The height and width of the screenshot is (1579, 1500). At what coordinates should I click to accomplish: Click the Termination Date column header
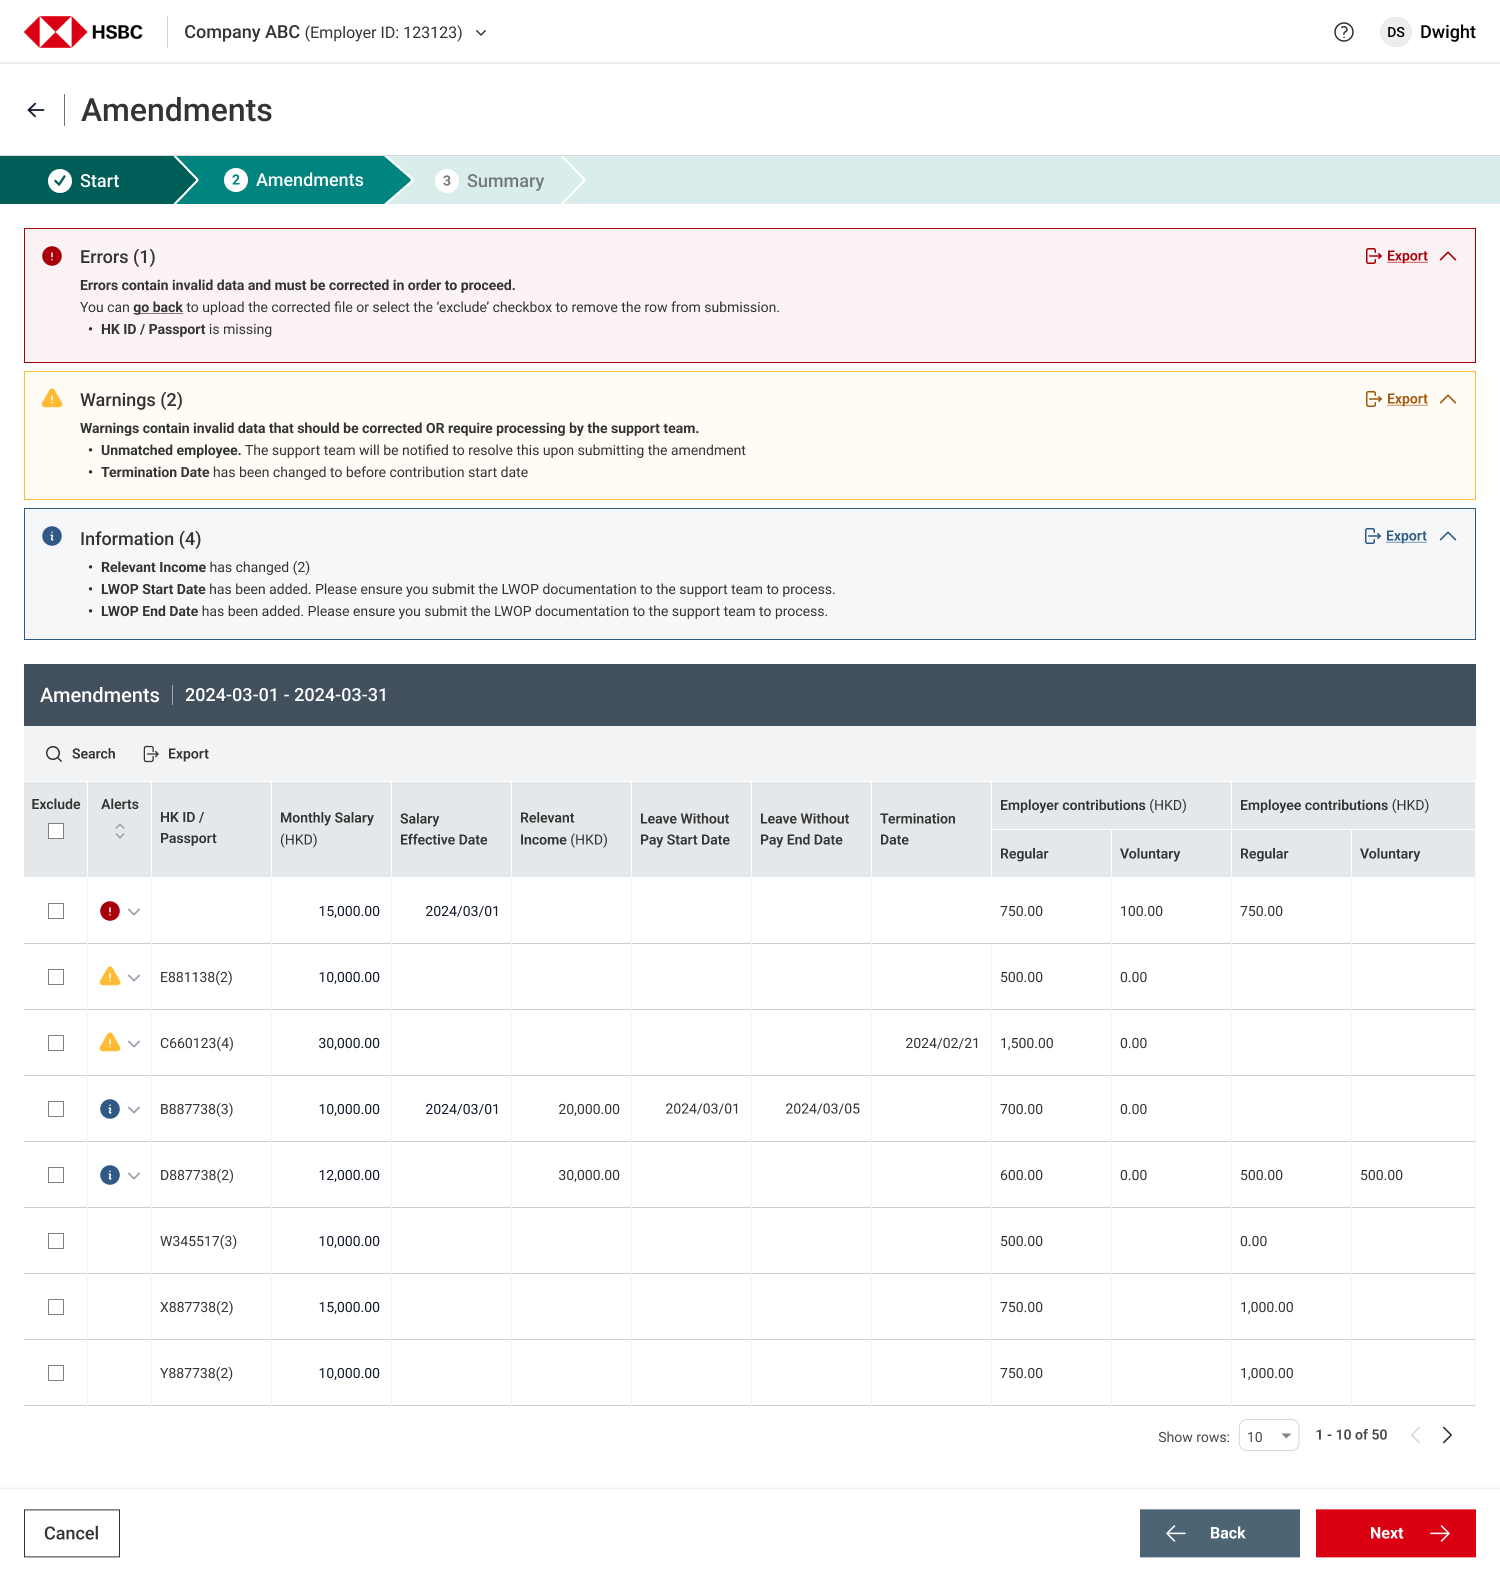pos(931,829)
